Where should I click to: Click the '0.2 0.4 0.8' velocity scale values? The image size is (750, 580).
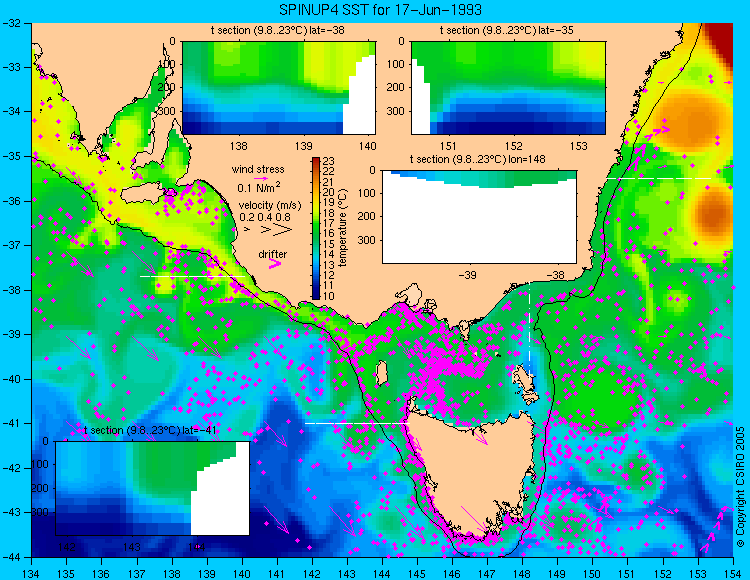pyautogui.click(x=265, y=217)
